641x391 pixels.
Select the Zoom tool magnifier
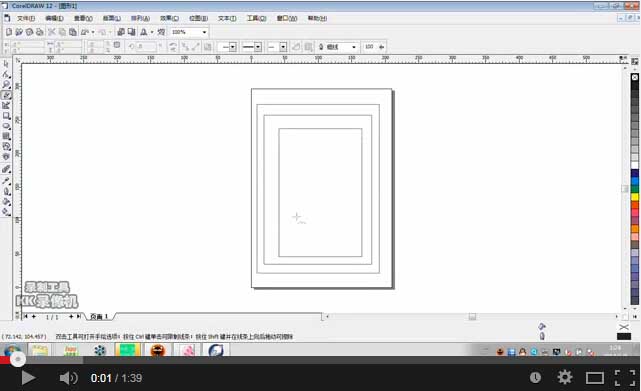click(6, 85)
